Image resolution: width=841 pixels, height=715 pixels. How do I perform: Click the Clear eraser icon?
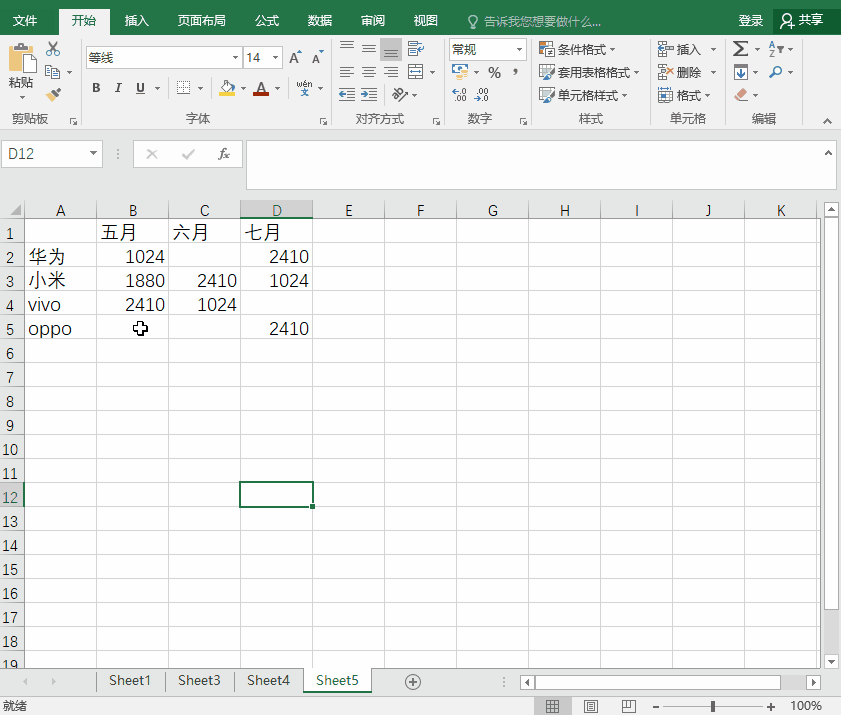pyautogui.click(x=741, y=95)
